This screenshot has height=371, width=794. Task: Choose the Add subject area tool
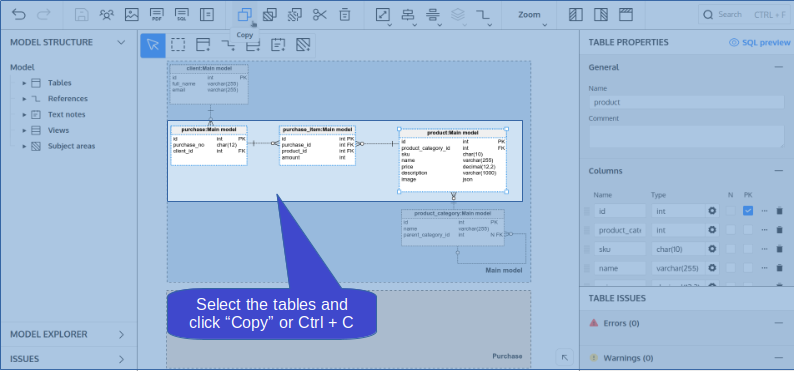tap(303, 45)
